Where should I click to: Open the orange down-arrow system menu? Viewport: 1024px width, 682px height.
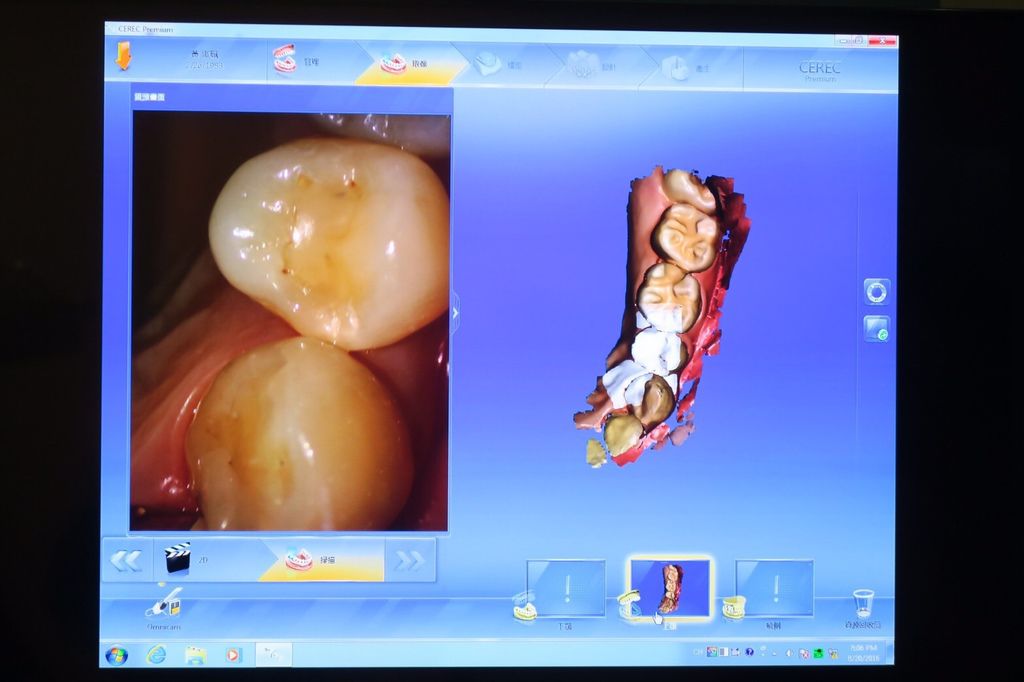tap(123, 56)
